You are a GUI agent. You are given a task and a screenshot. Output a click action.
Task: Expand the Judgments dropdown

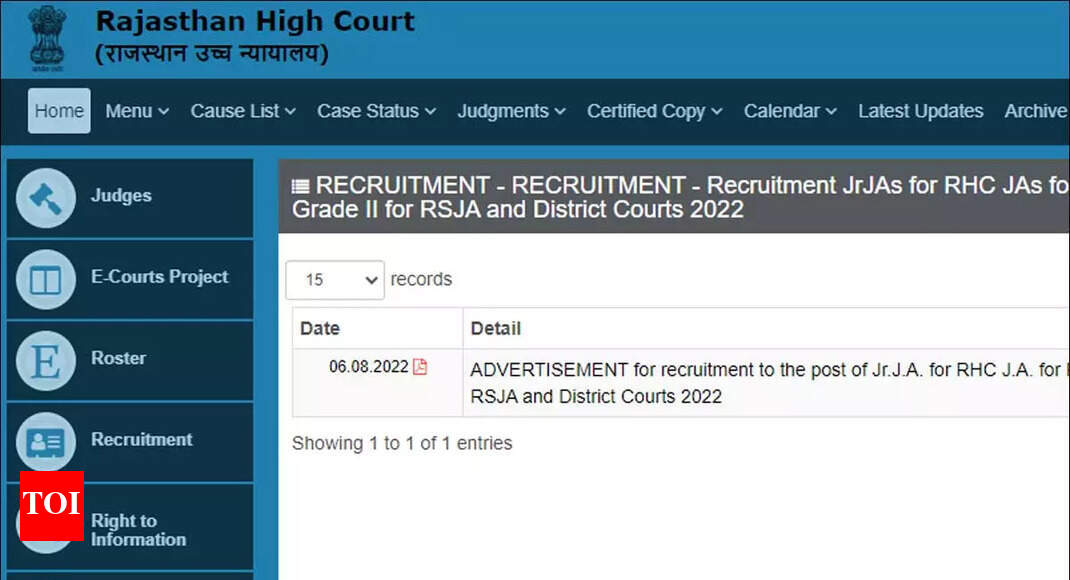coord(511,111)
